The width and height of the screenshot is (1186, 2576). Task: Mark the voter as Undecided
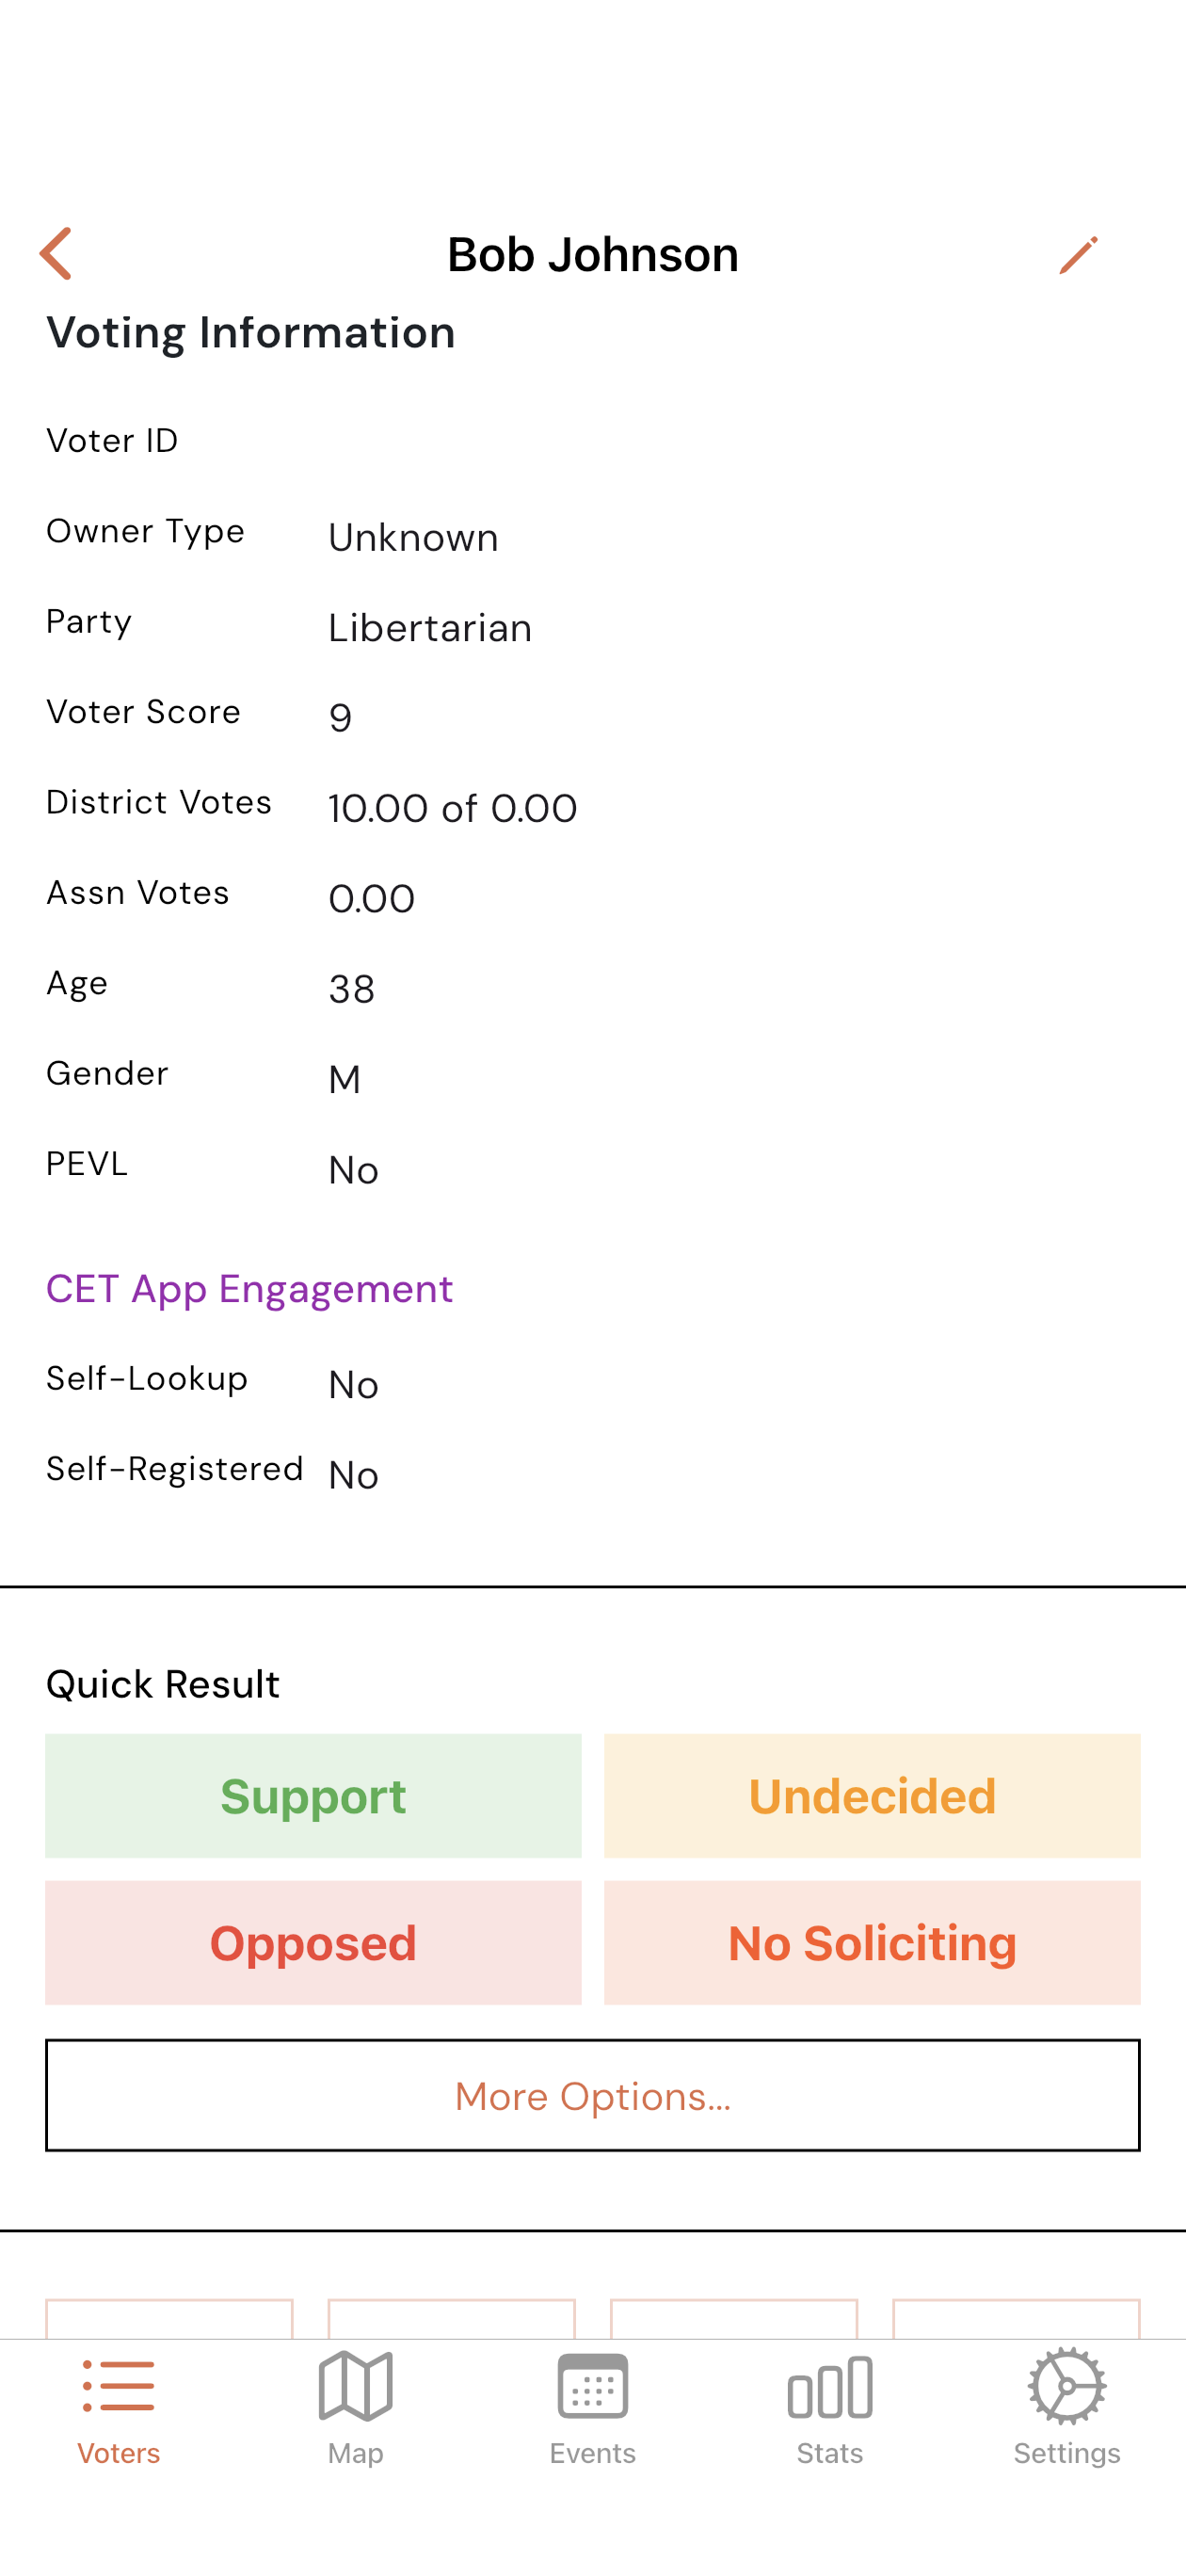click(872, 1795)
